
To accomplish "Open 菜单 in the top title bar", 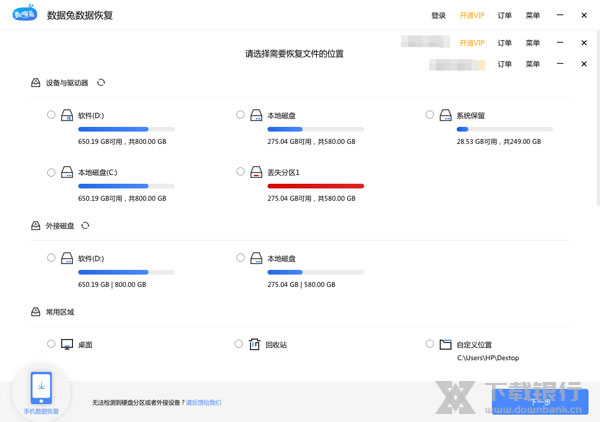I will 533,15.
